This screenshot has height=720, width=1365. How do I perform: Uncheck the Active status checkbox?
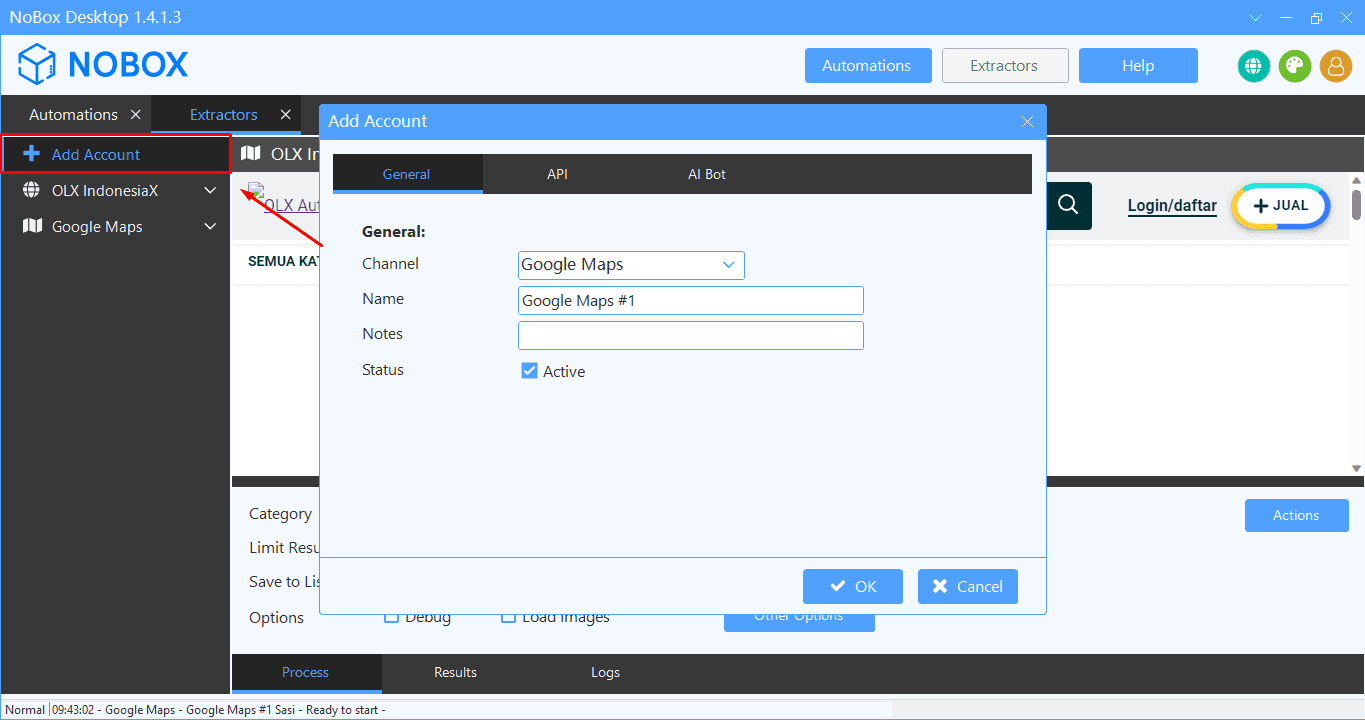pyautogui.click(x=530, y=371)
